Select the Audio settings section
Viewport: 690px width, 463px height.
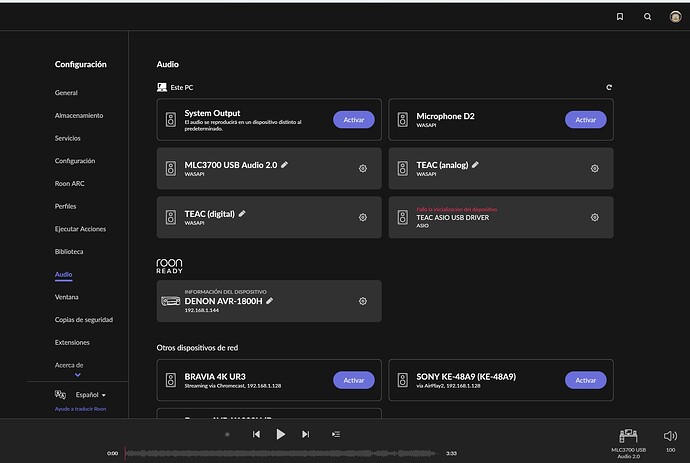(x=63, y=275)
